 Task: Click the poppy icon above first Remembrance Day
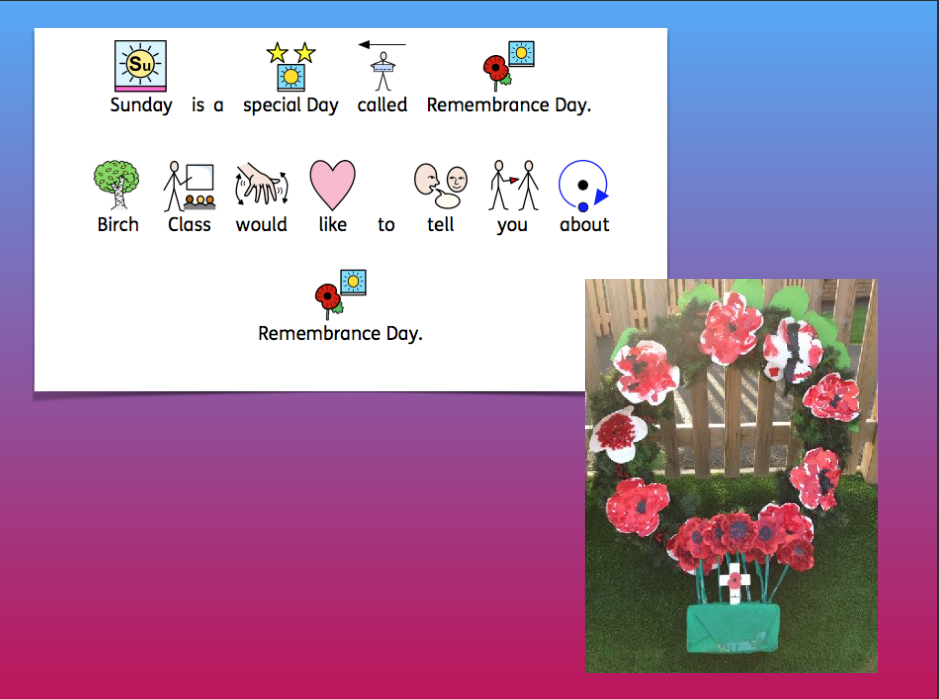click(508, 66)
